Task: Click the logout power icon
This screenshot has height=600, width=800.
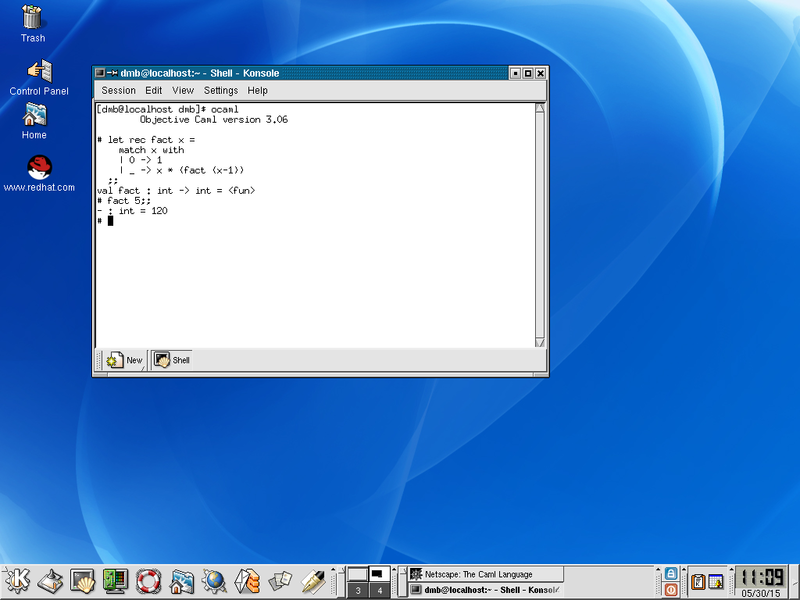Action: point(671,590)
